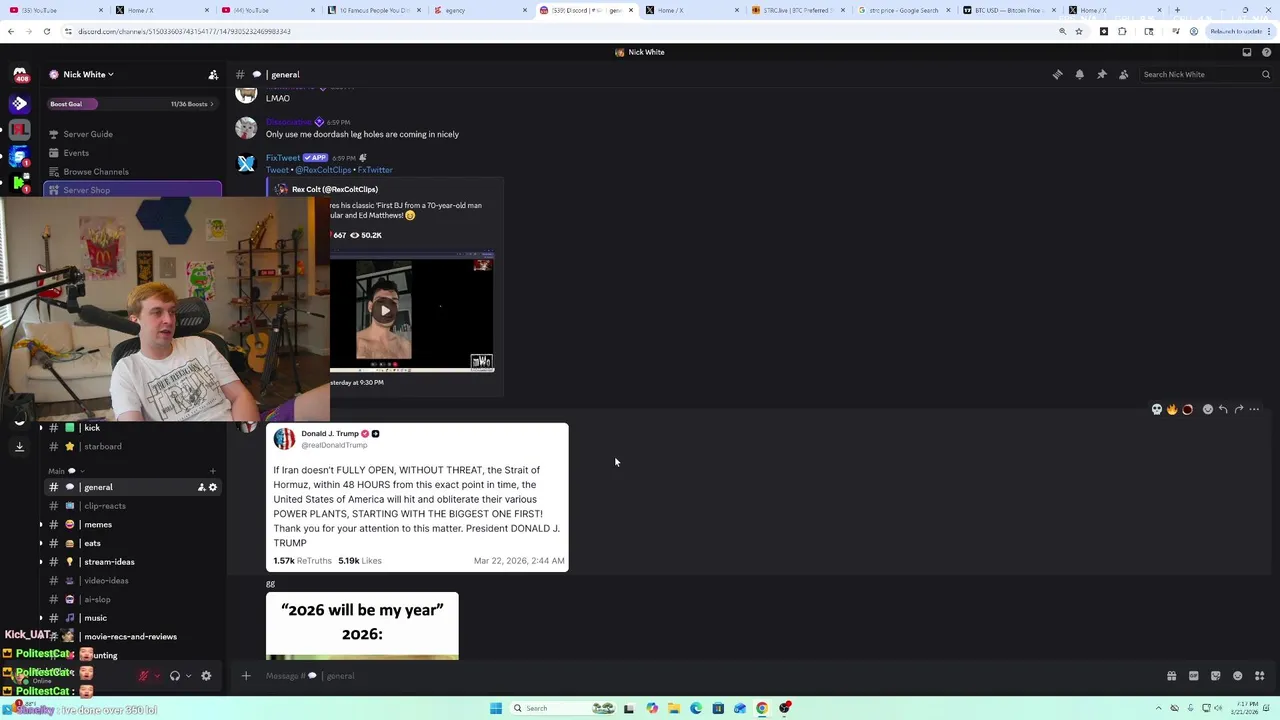Open notification settings bell icon

click(x=1079, y=74)
